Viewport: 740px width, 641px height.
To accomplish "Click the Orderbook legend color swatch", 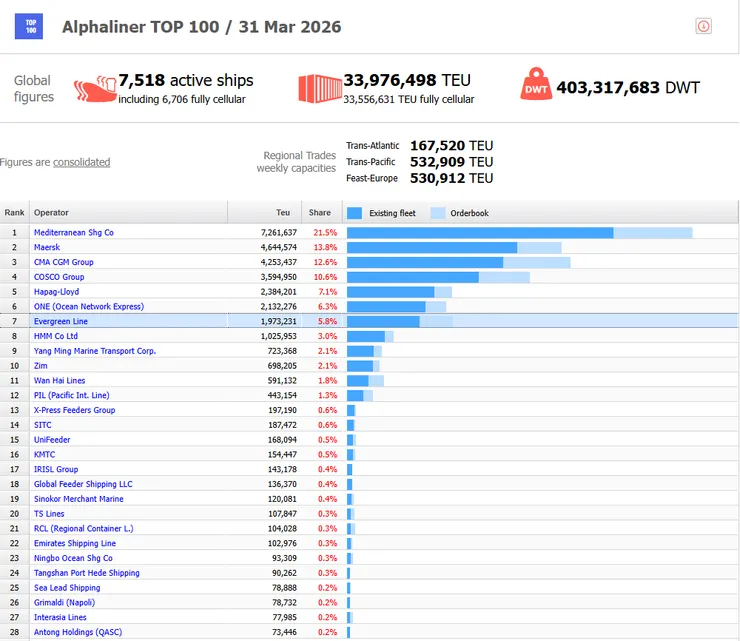I will click(x=437, y=213).
